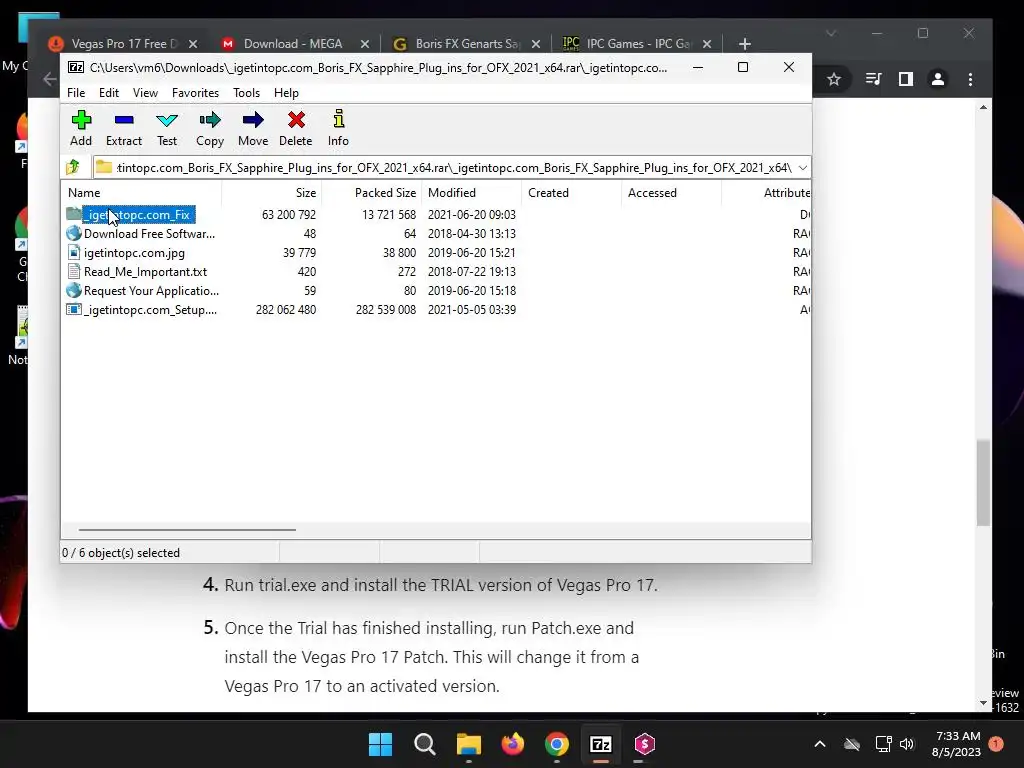The height and width of the screenshot is (768, 1024).
Task: Sort files by Size column
Action: pos(272,193)
